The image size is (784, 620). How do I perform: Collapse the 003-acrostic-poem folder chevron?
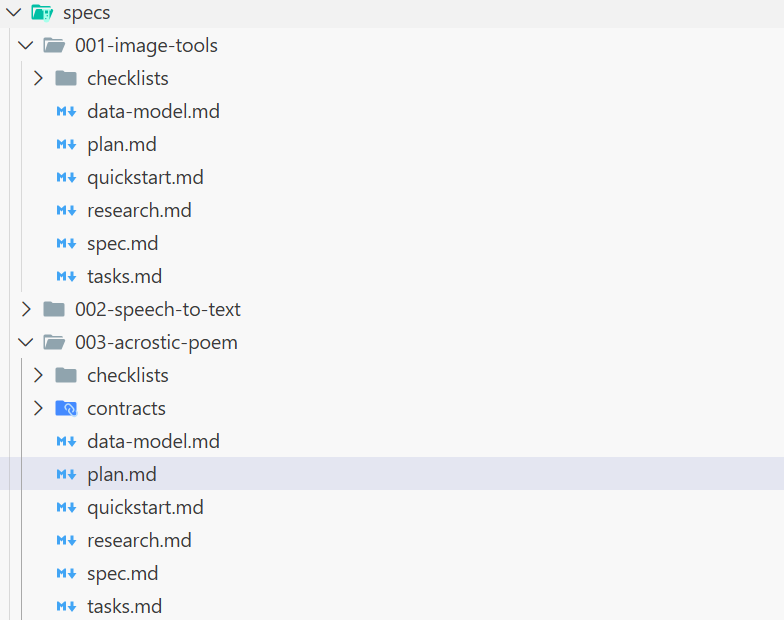pyautogui.click(x=25, y=343)
